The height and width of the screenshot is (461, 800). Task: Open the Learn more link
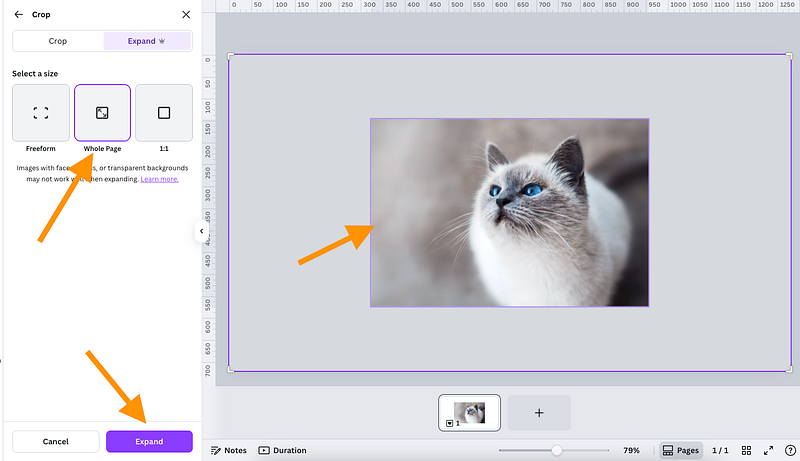tap(159, 179)
